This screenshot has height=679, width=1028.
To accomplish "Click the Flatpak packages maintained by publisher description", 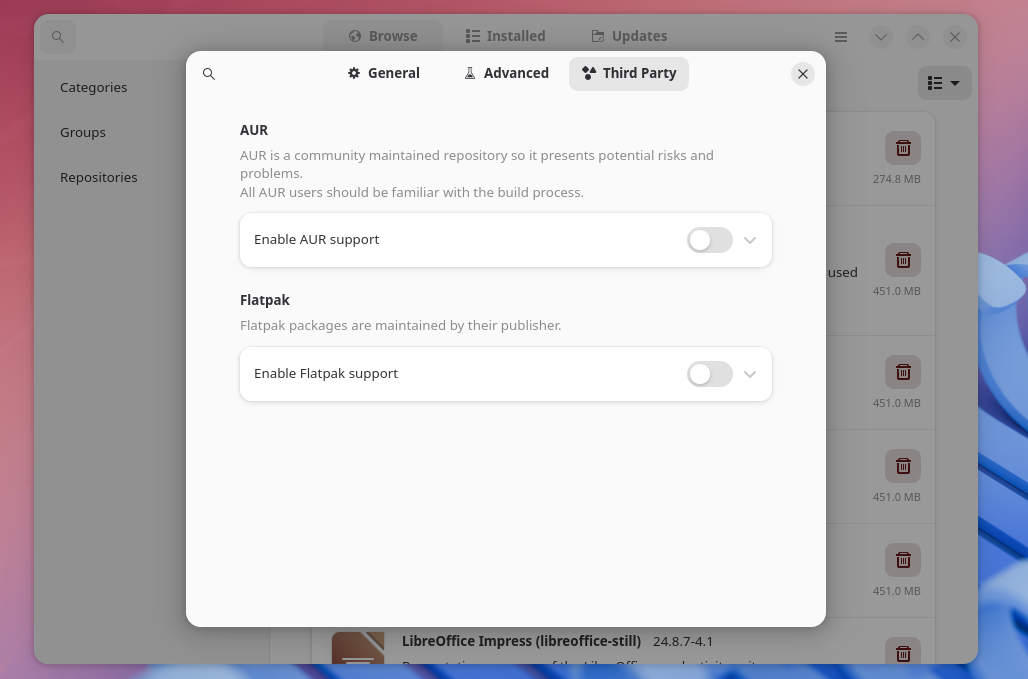I will click(401, 326).
